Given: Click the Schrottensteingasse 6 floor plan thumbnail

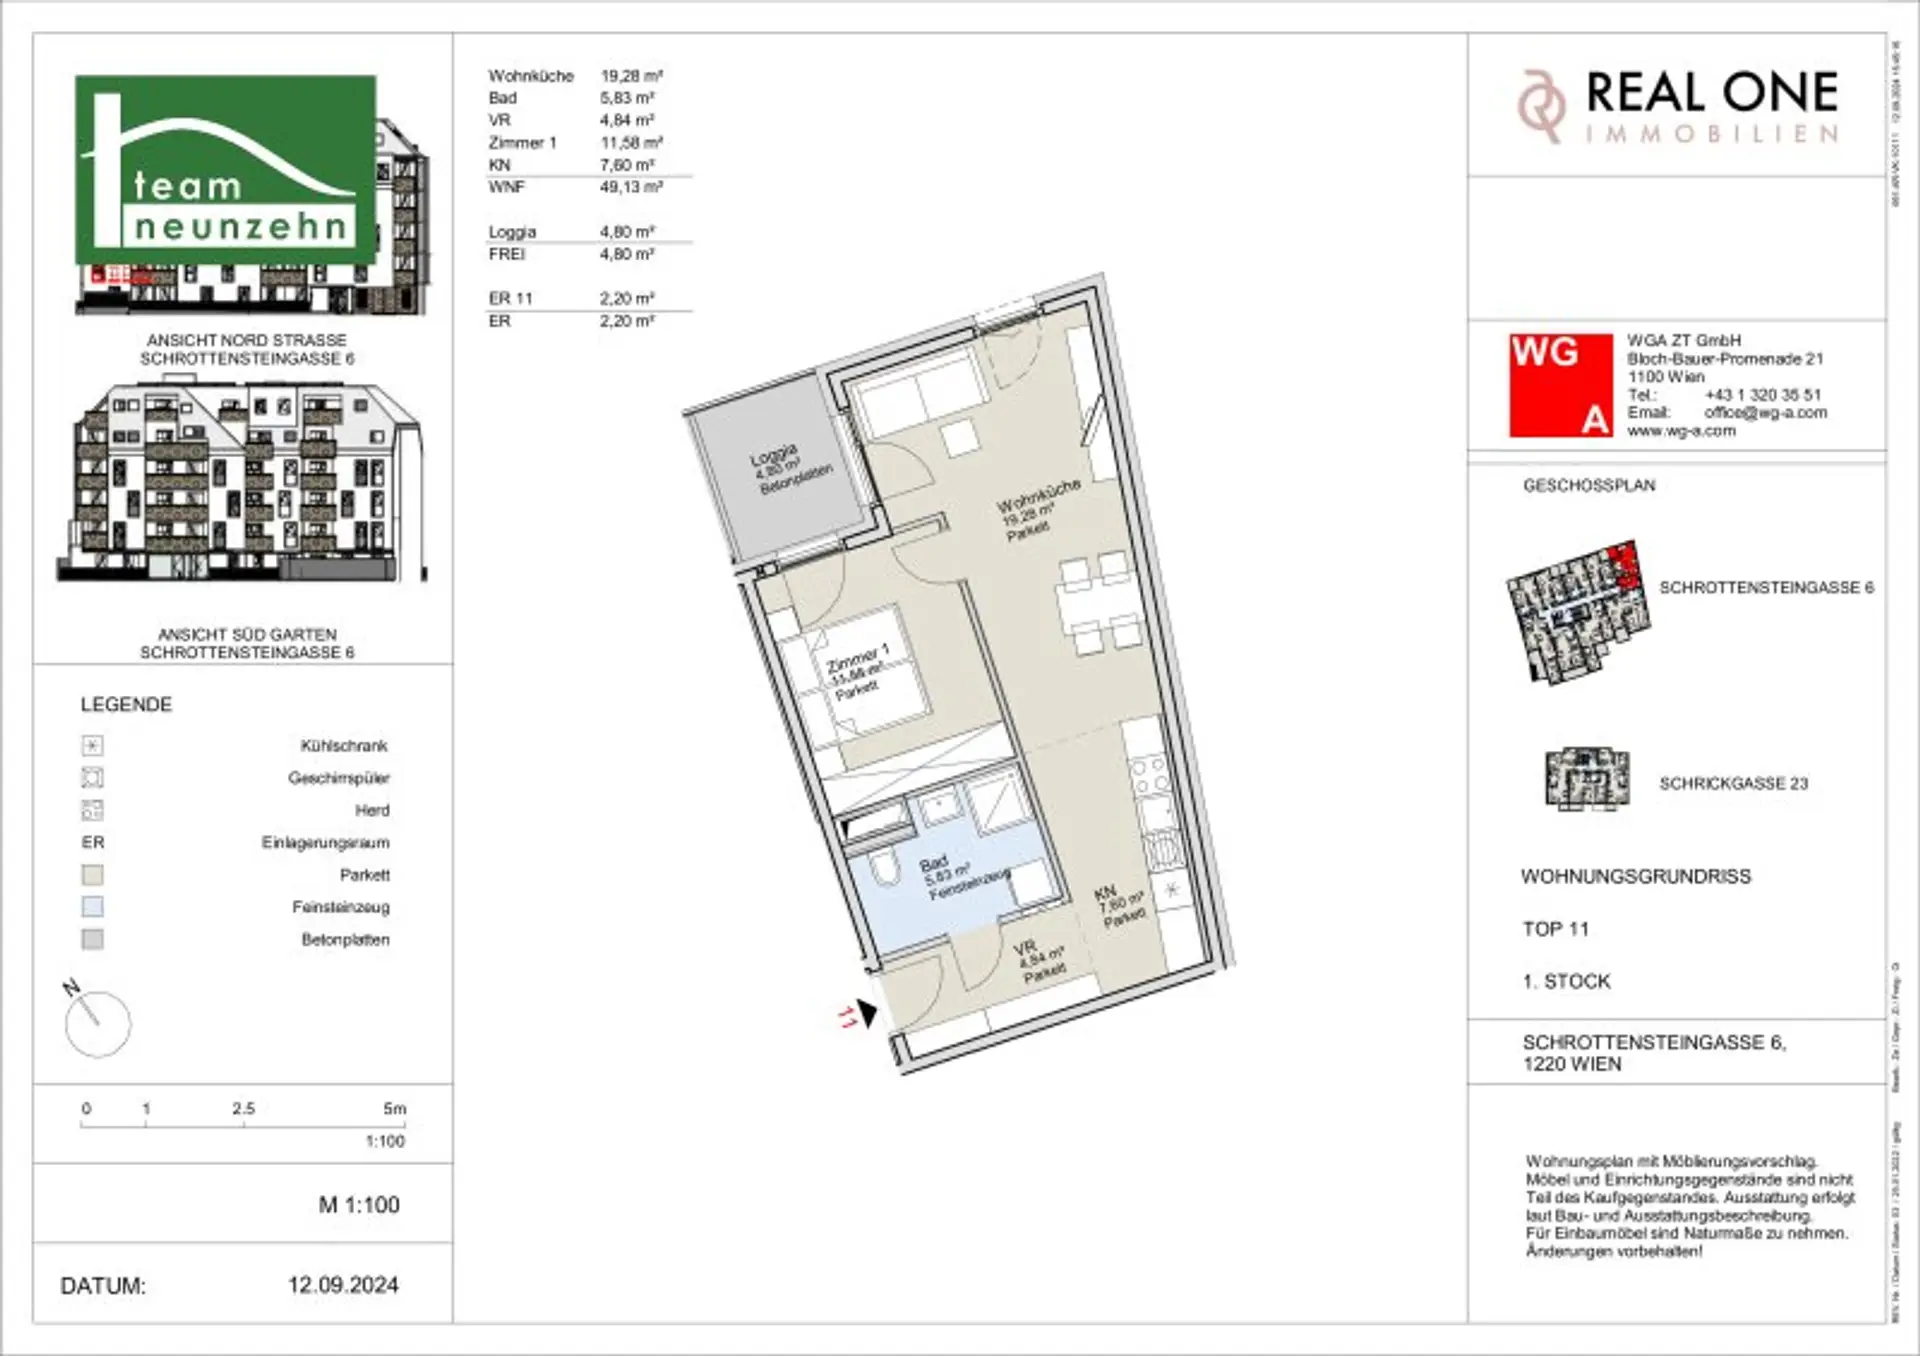Looking at the screenshot, I should [x=1577, y=612].
